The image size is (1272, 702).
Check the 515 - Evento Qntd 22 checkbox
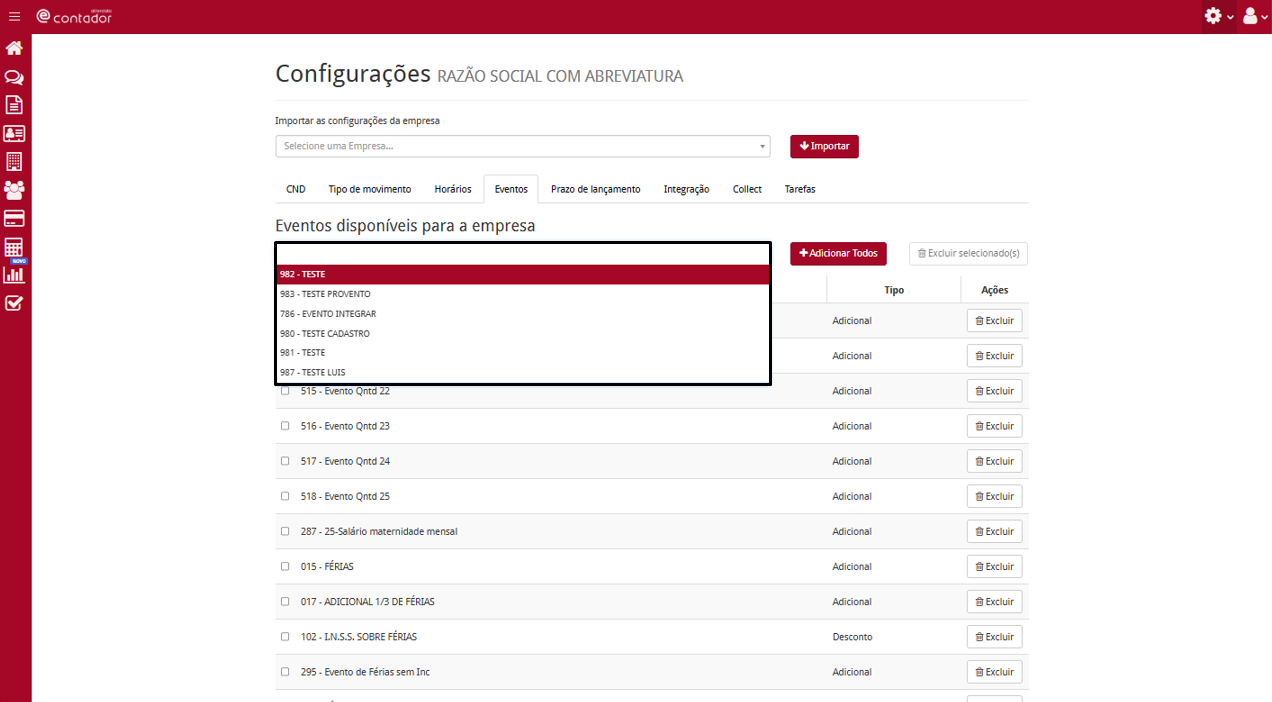285,391
